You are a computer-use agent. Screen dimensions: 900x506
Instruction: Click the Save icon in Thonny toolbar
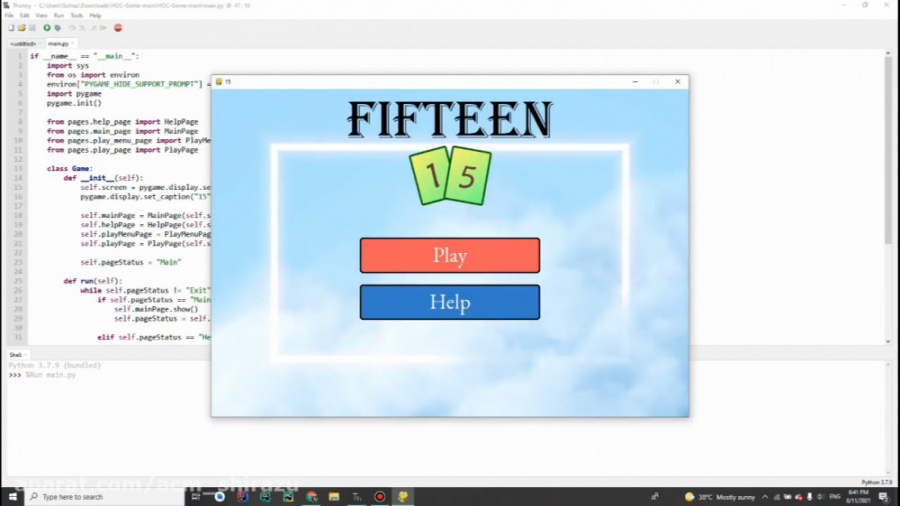(32, 28)
